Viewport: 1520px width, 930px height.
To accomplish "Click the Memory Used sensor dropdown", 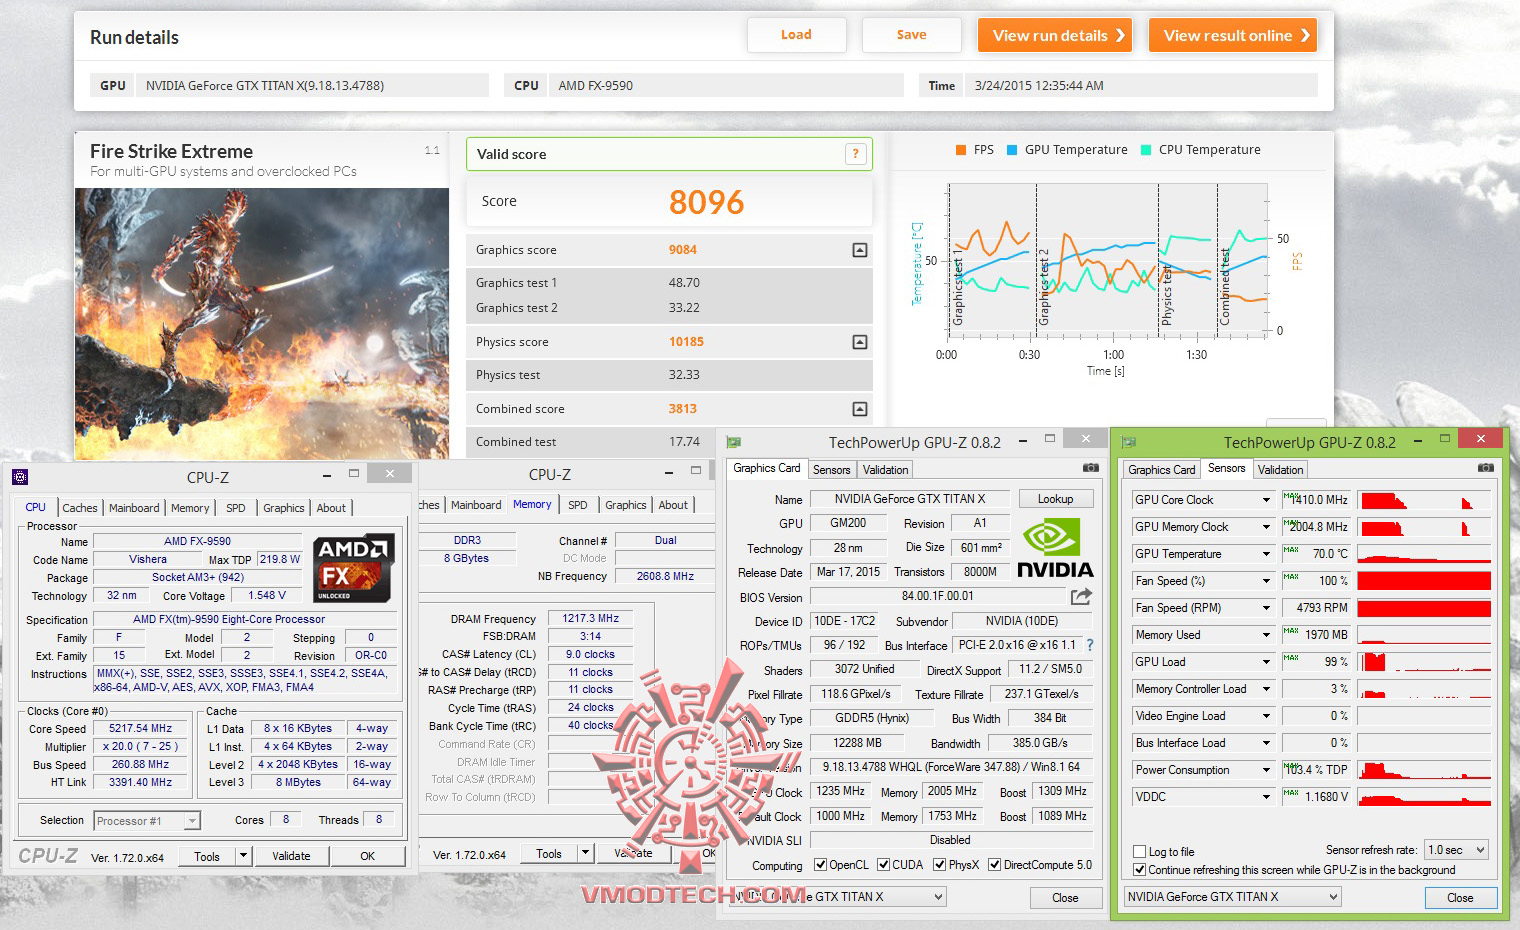I will (x=1266, y=635).
